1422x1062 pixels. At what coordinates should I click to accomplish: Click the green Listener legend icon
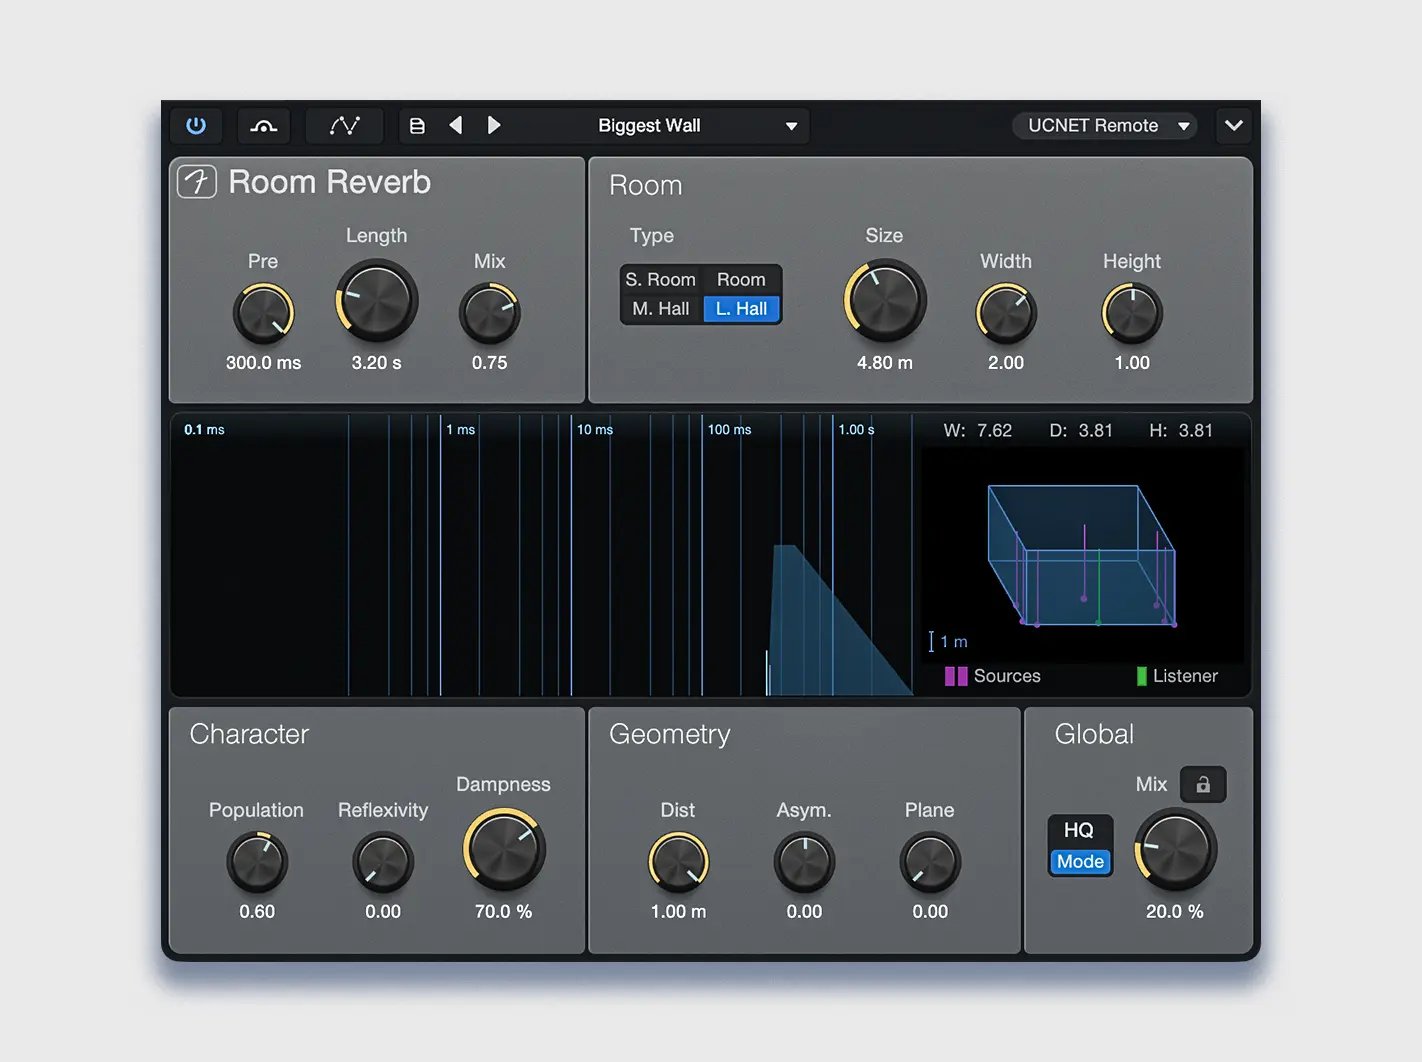point(1141,676)
